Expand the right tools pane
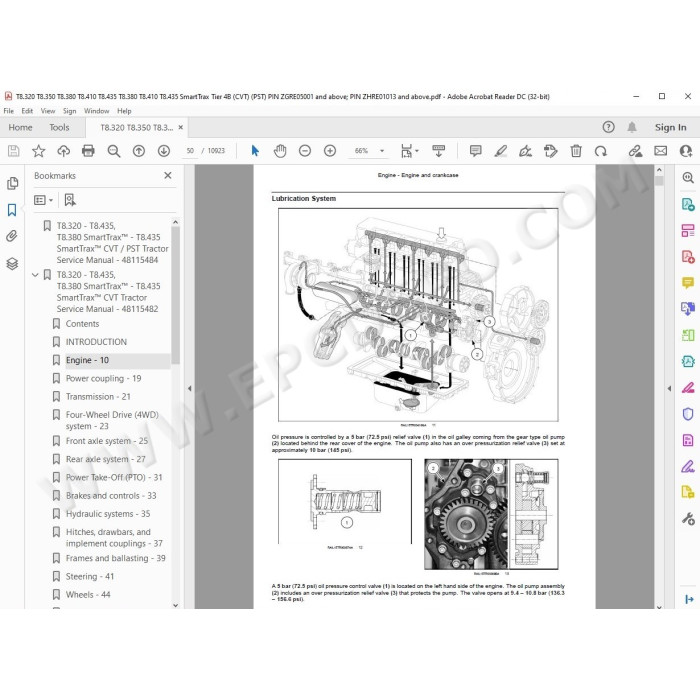Viewport: 700px width, 700px height. point(689,599)
